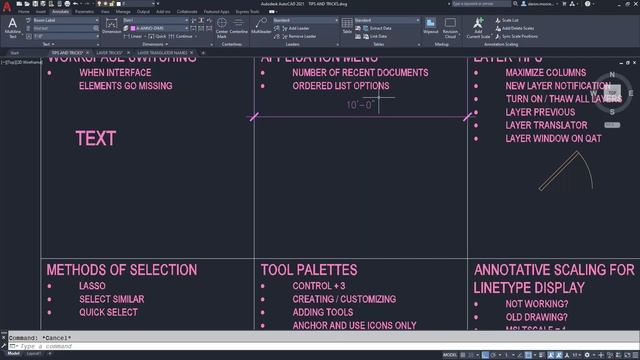Click Add Current Scale icon
Screen dimensions: 640x360
click(478, 28)
